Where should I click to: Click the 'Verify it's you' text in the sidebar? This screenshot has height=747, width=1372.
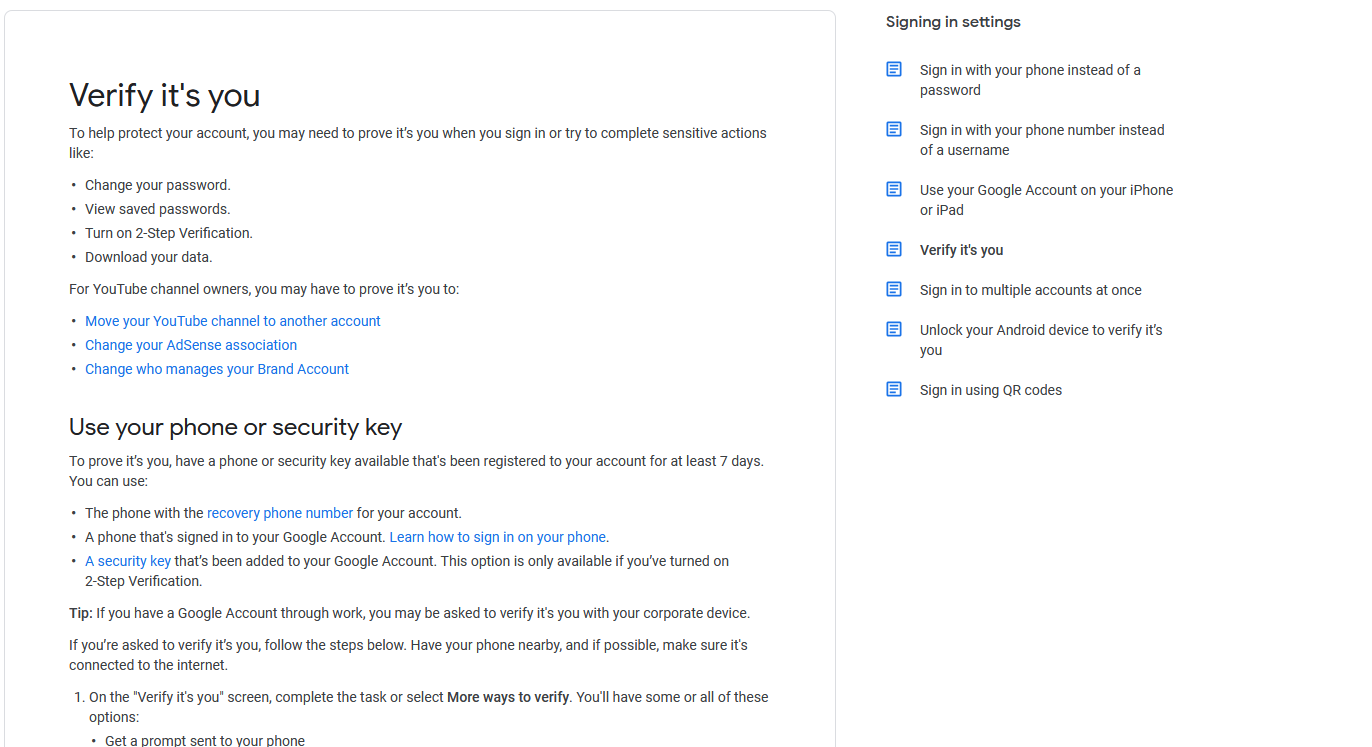pos(962,250)
